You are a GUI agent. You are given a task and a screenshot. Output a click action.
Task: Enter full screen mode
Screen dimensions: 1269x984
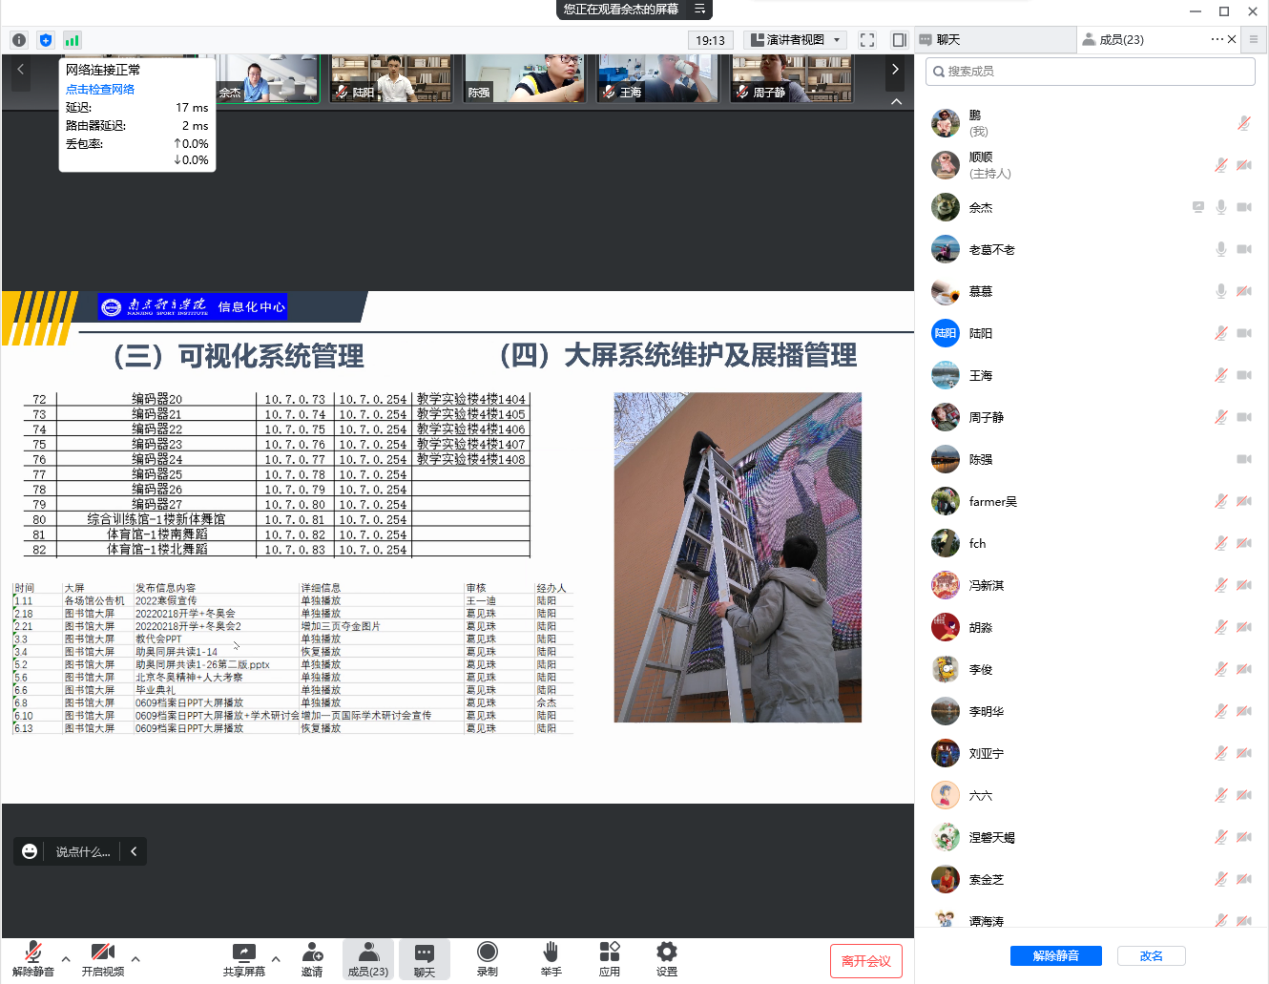[x=867, y=40]
